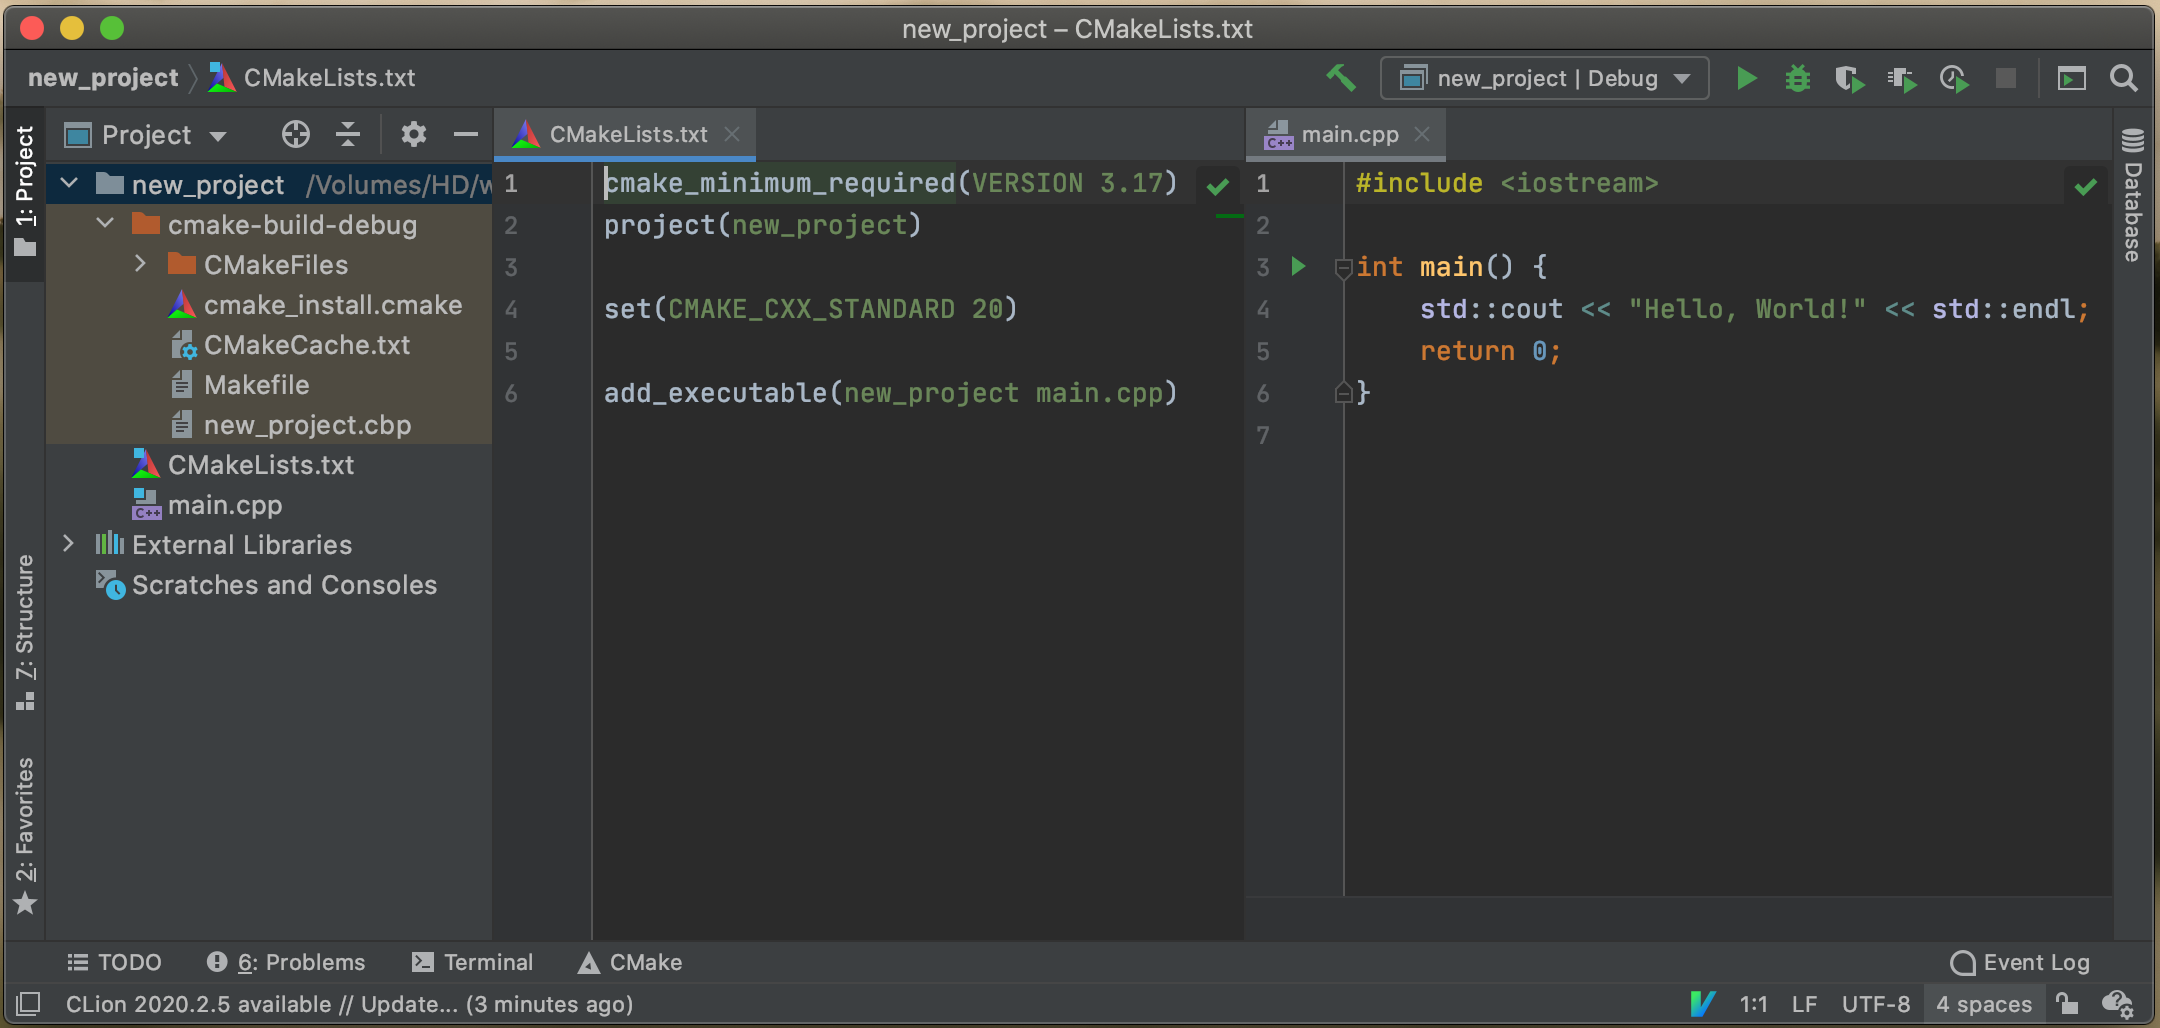Run the new_project configuration
Viewport: 2160px width, 1028px height.
point(1746,78)
